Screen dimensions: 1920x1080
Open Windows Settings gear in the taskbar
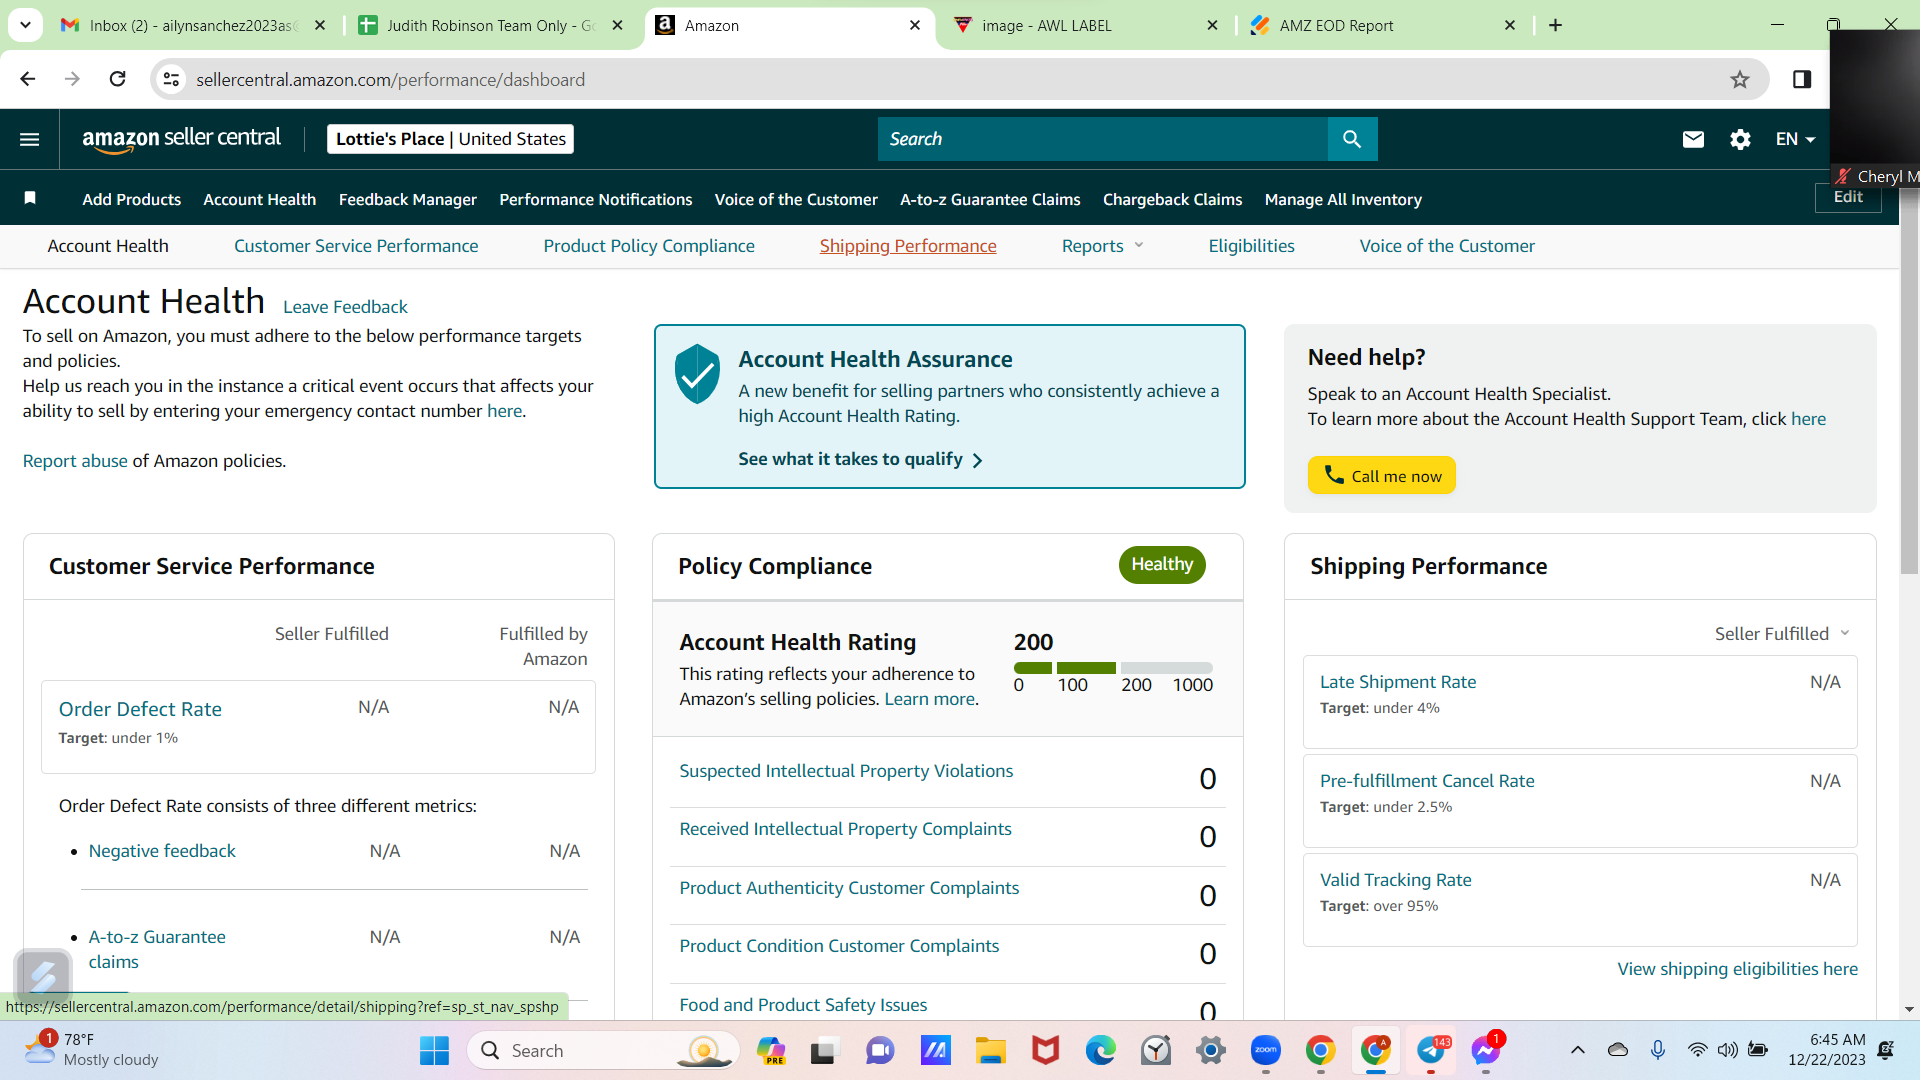pos(1210,1050)
